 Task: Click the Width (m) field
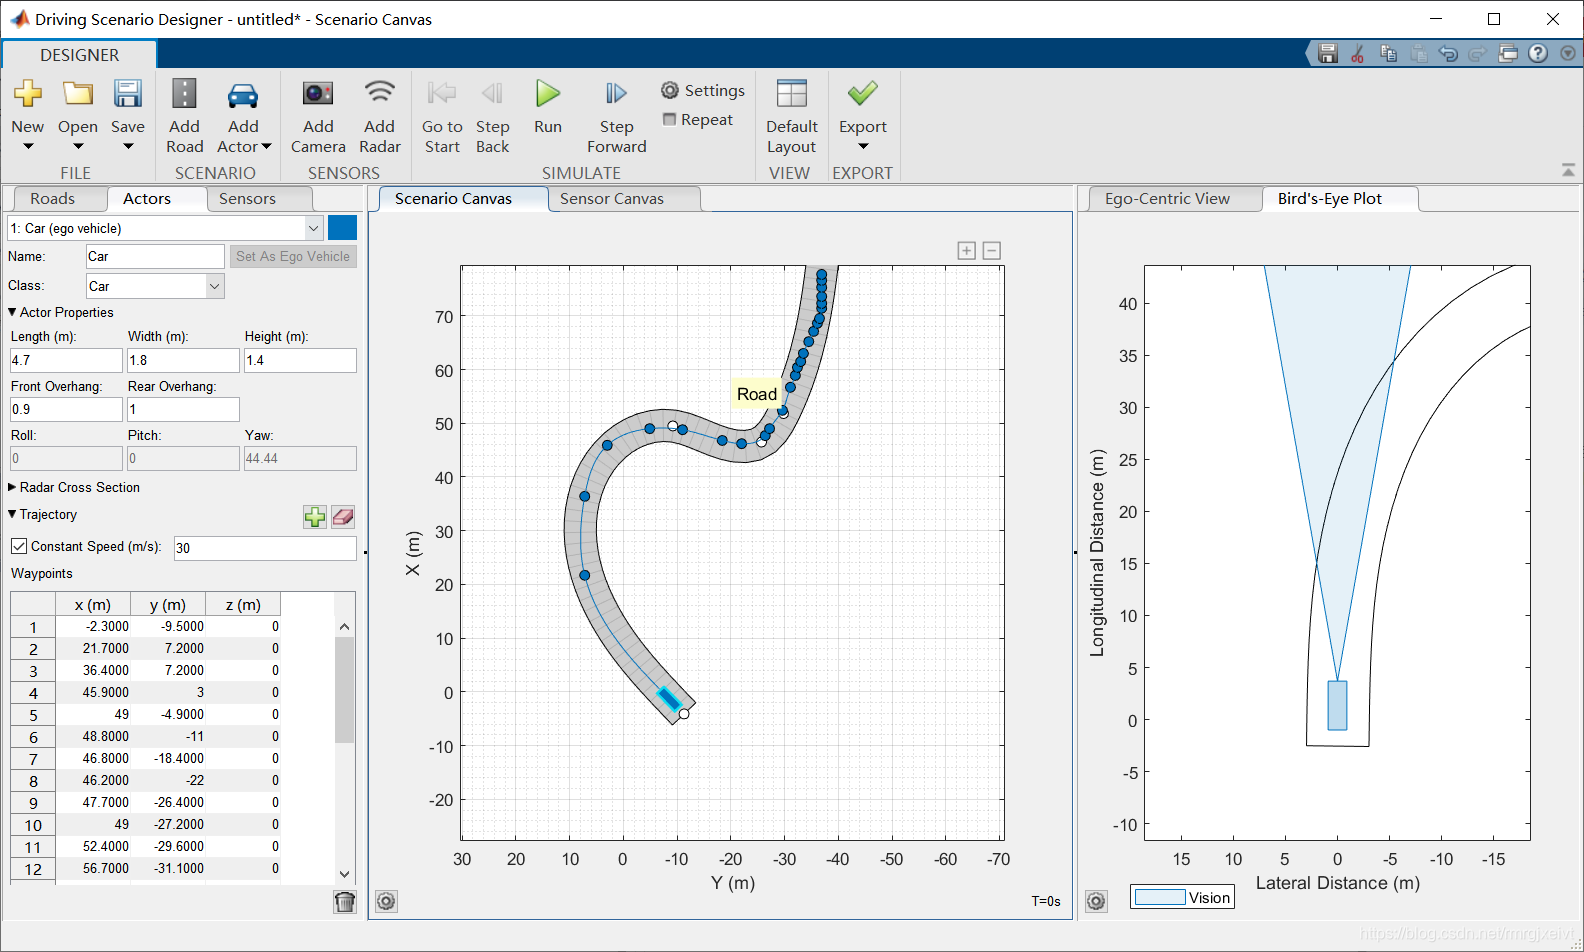coord(183,360)
